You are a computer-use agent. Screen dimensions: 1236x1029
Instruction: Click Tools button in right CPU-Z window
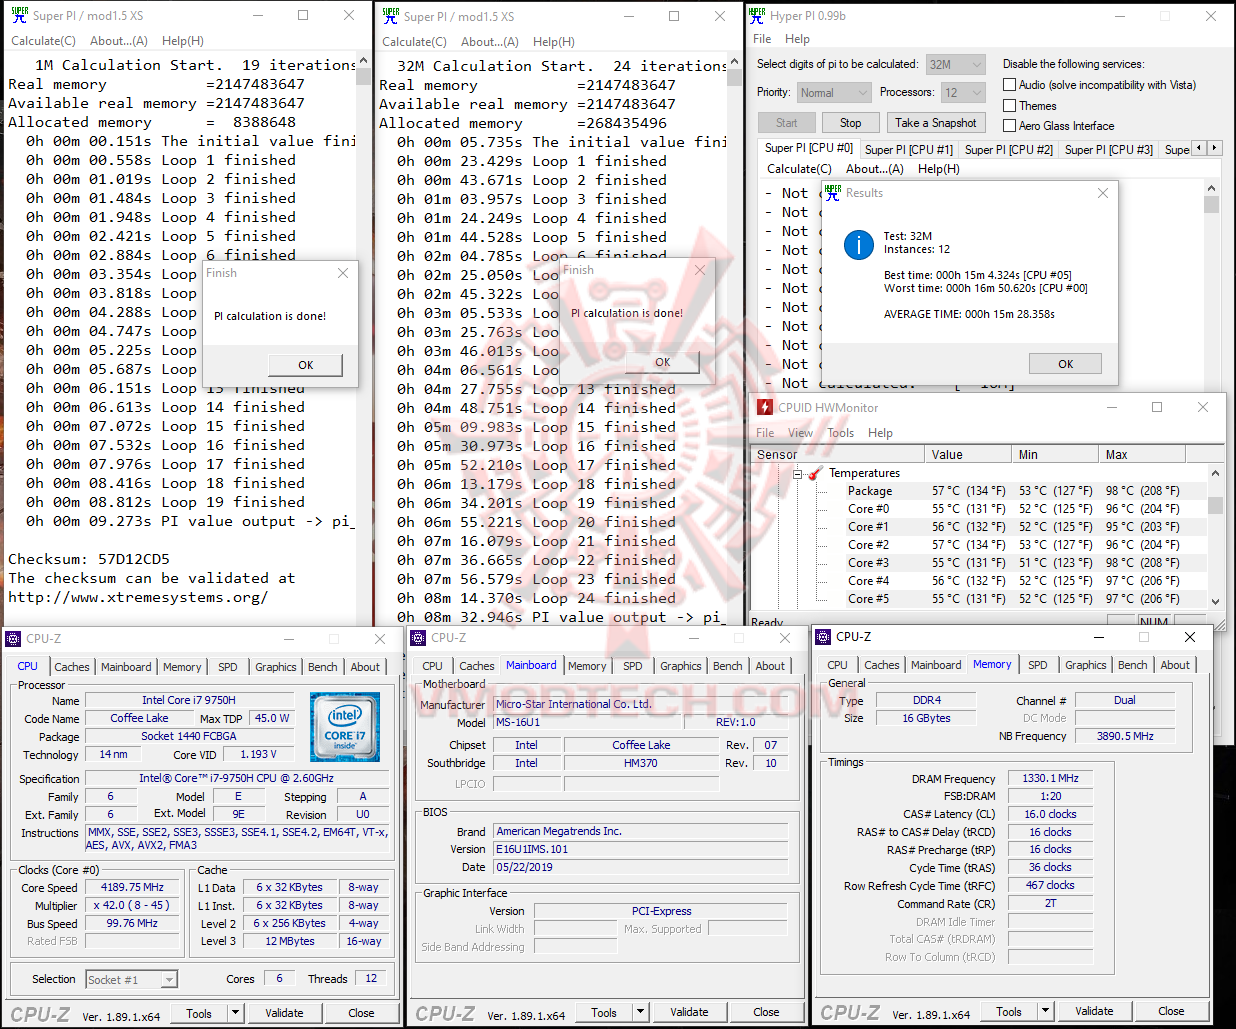pos(1009,1012)
